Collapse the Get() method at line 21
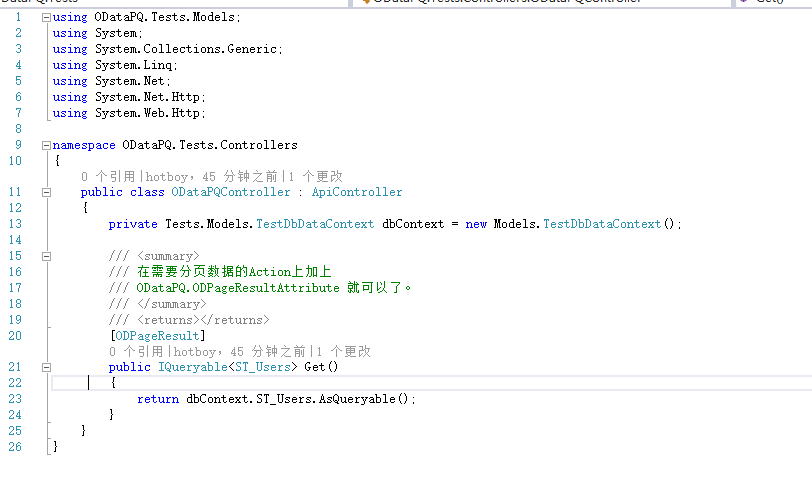 coord(46,368)
